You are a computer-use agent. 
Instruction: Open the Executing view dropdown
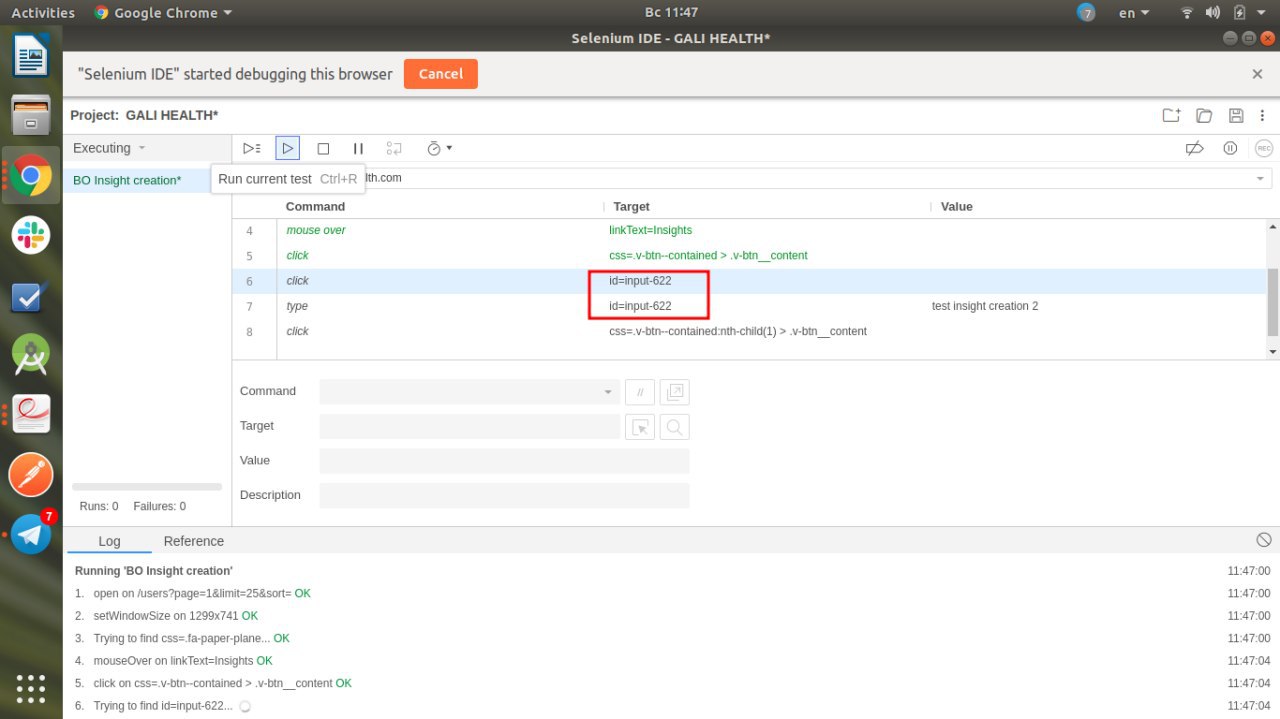[110, 148]
